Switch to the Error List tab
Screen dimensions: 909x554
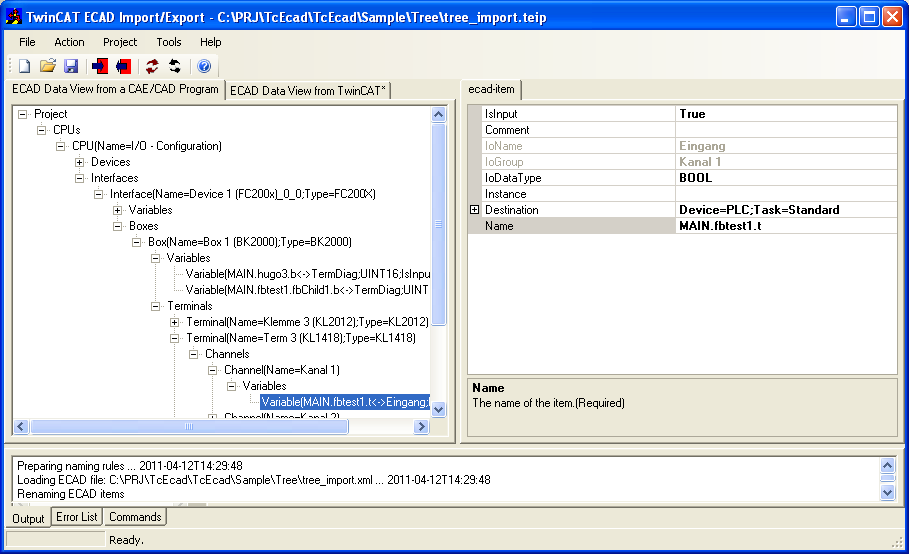(x=77, y=516)
